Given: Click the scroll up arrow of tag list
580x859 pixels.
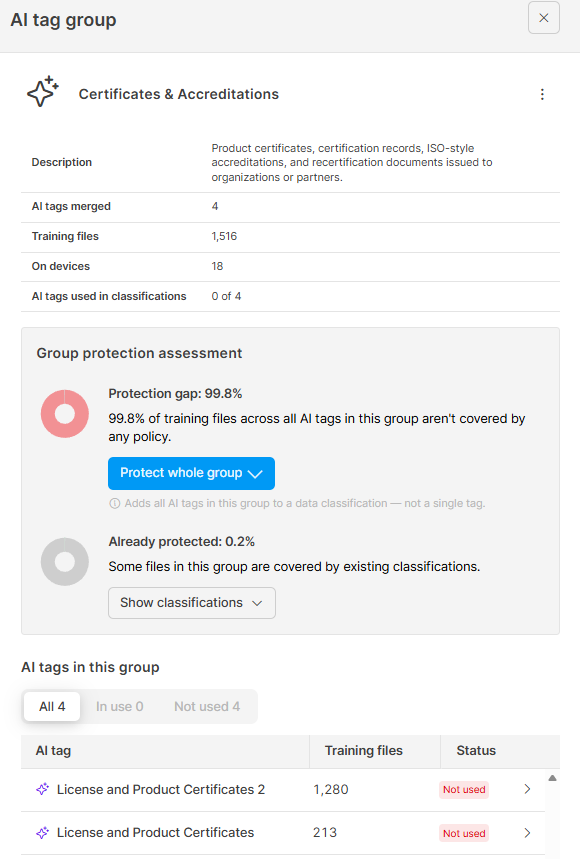Looking at the screenshot, I should [x=553, y=778].
